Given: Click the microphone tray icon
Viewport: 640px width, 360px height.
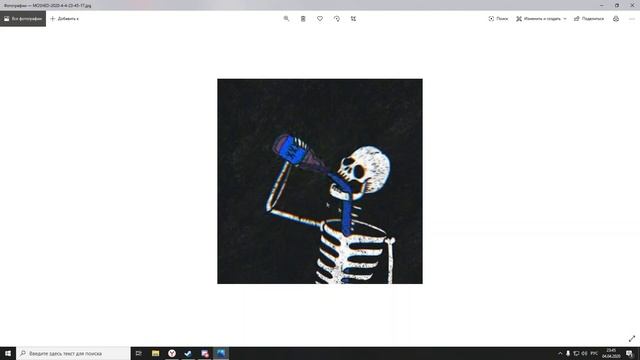Looking at the screenshot, I should pyautogui.click(x=568, y=353).
